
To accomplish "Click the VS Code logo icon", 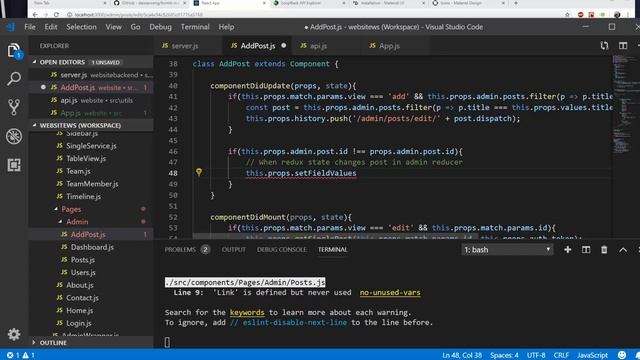I will tap(11, 27).
